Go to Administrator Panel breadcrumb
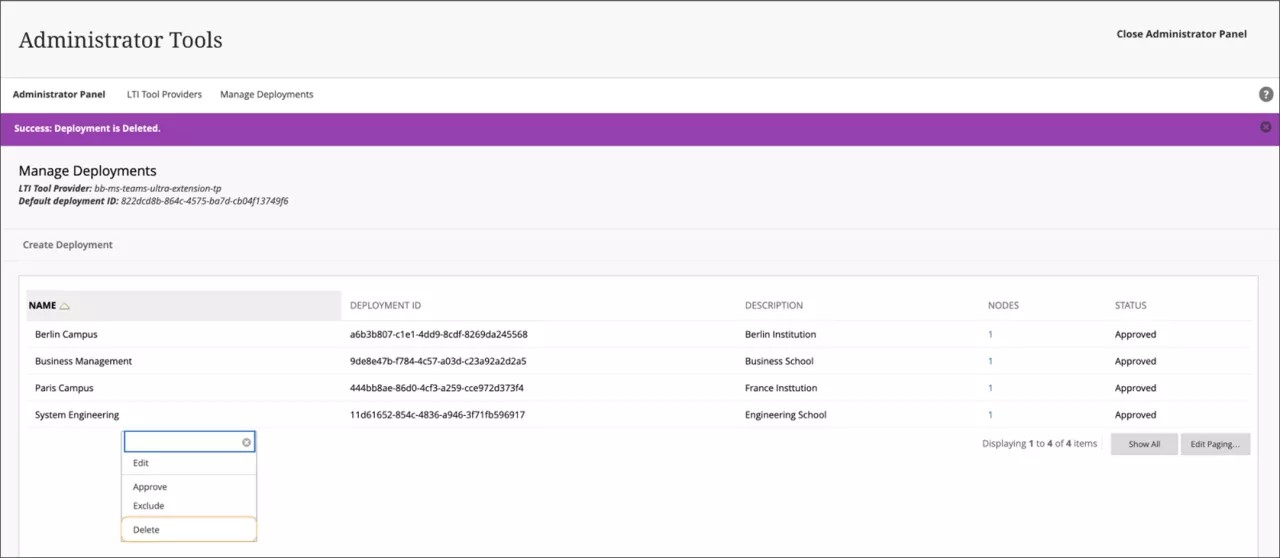This screenshot has width=1280, height=558. pyautogui.click(x=59, y=95)
